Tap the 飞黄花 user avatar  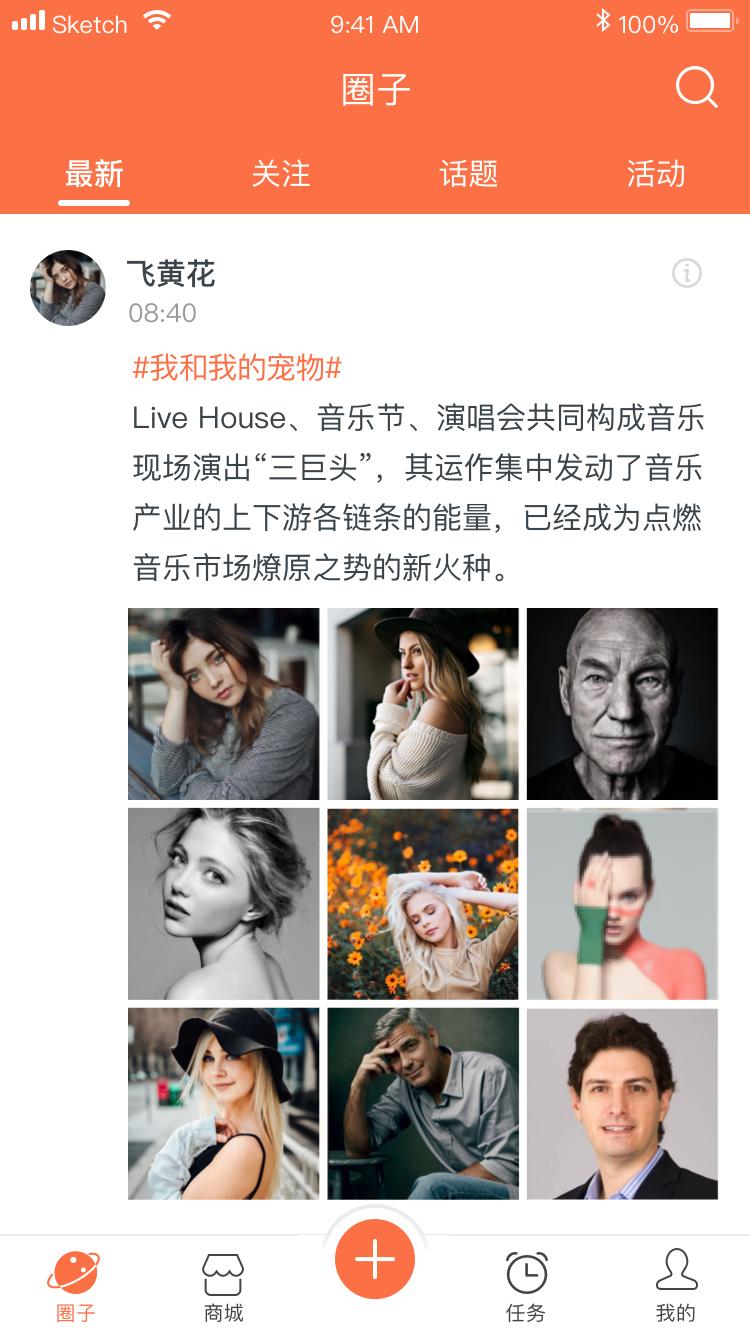68,288
